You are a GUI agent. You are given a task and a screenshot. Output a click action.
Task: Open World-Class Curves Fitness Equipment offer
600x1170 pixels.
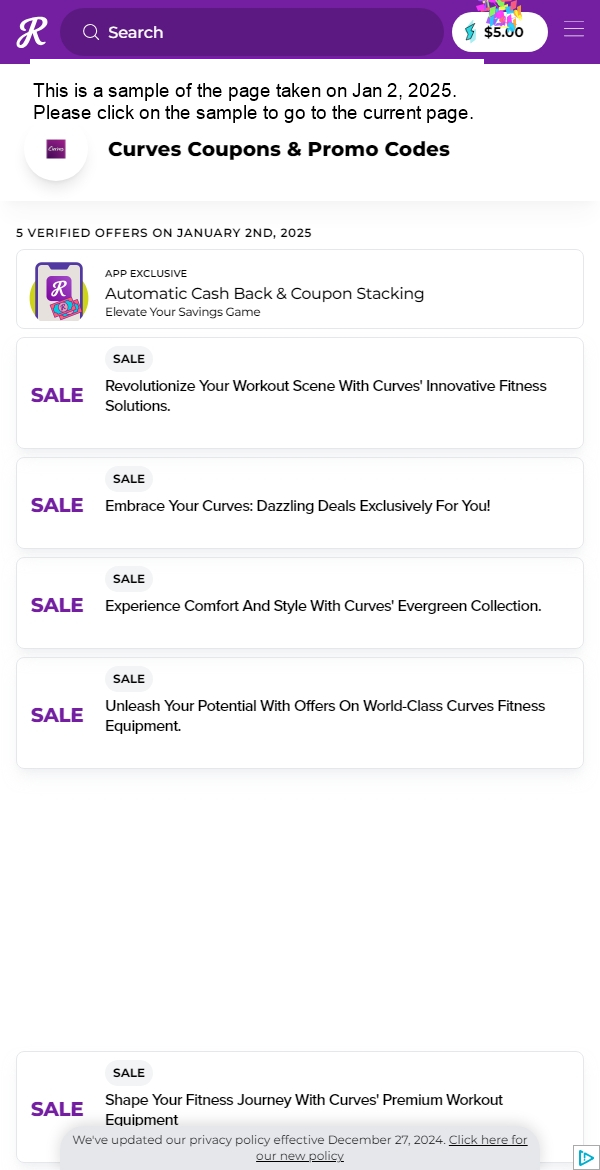[300, 713]
